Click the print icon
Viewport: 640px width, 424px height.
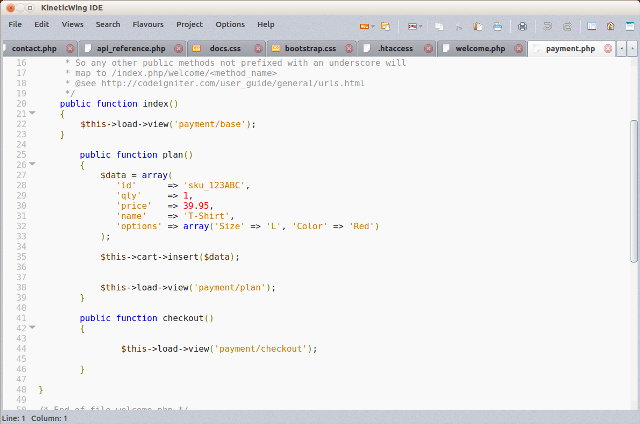[x=521, y=25]
